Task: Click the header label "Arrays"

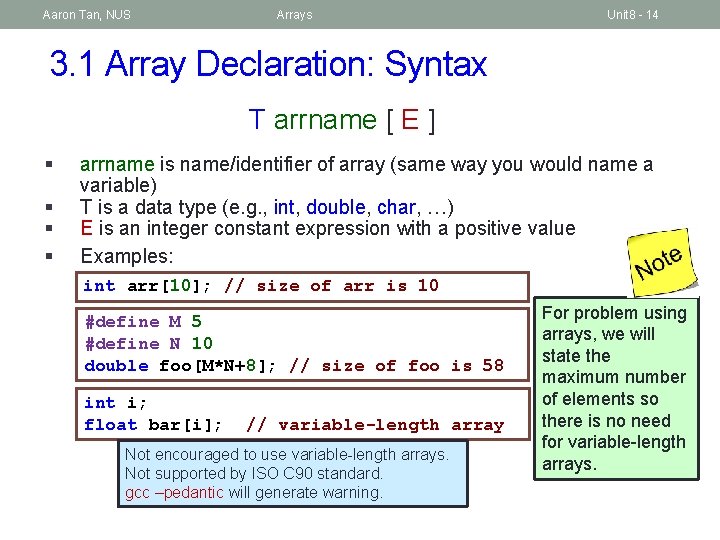Action: point(294,15)
